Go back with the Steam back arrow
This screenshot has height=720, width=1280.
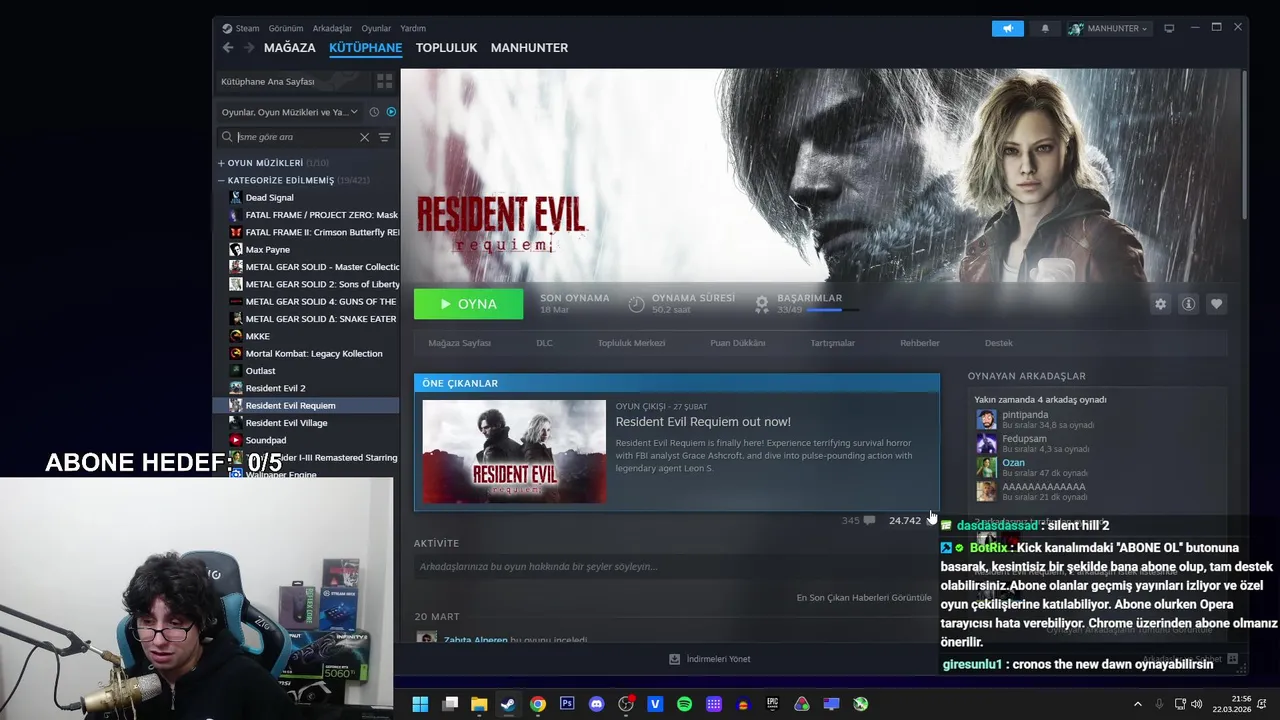pos(228,47)
